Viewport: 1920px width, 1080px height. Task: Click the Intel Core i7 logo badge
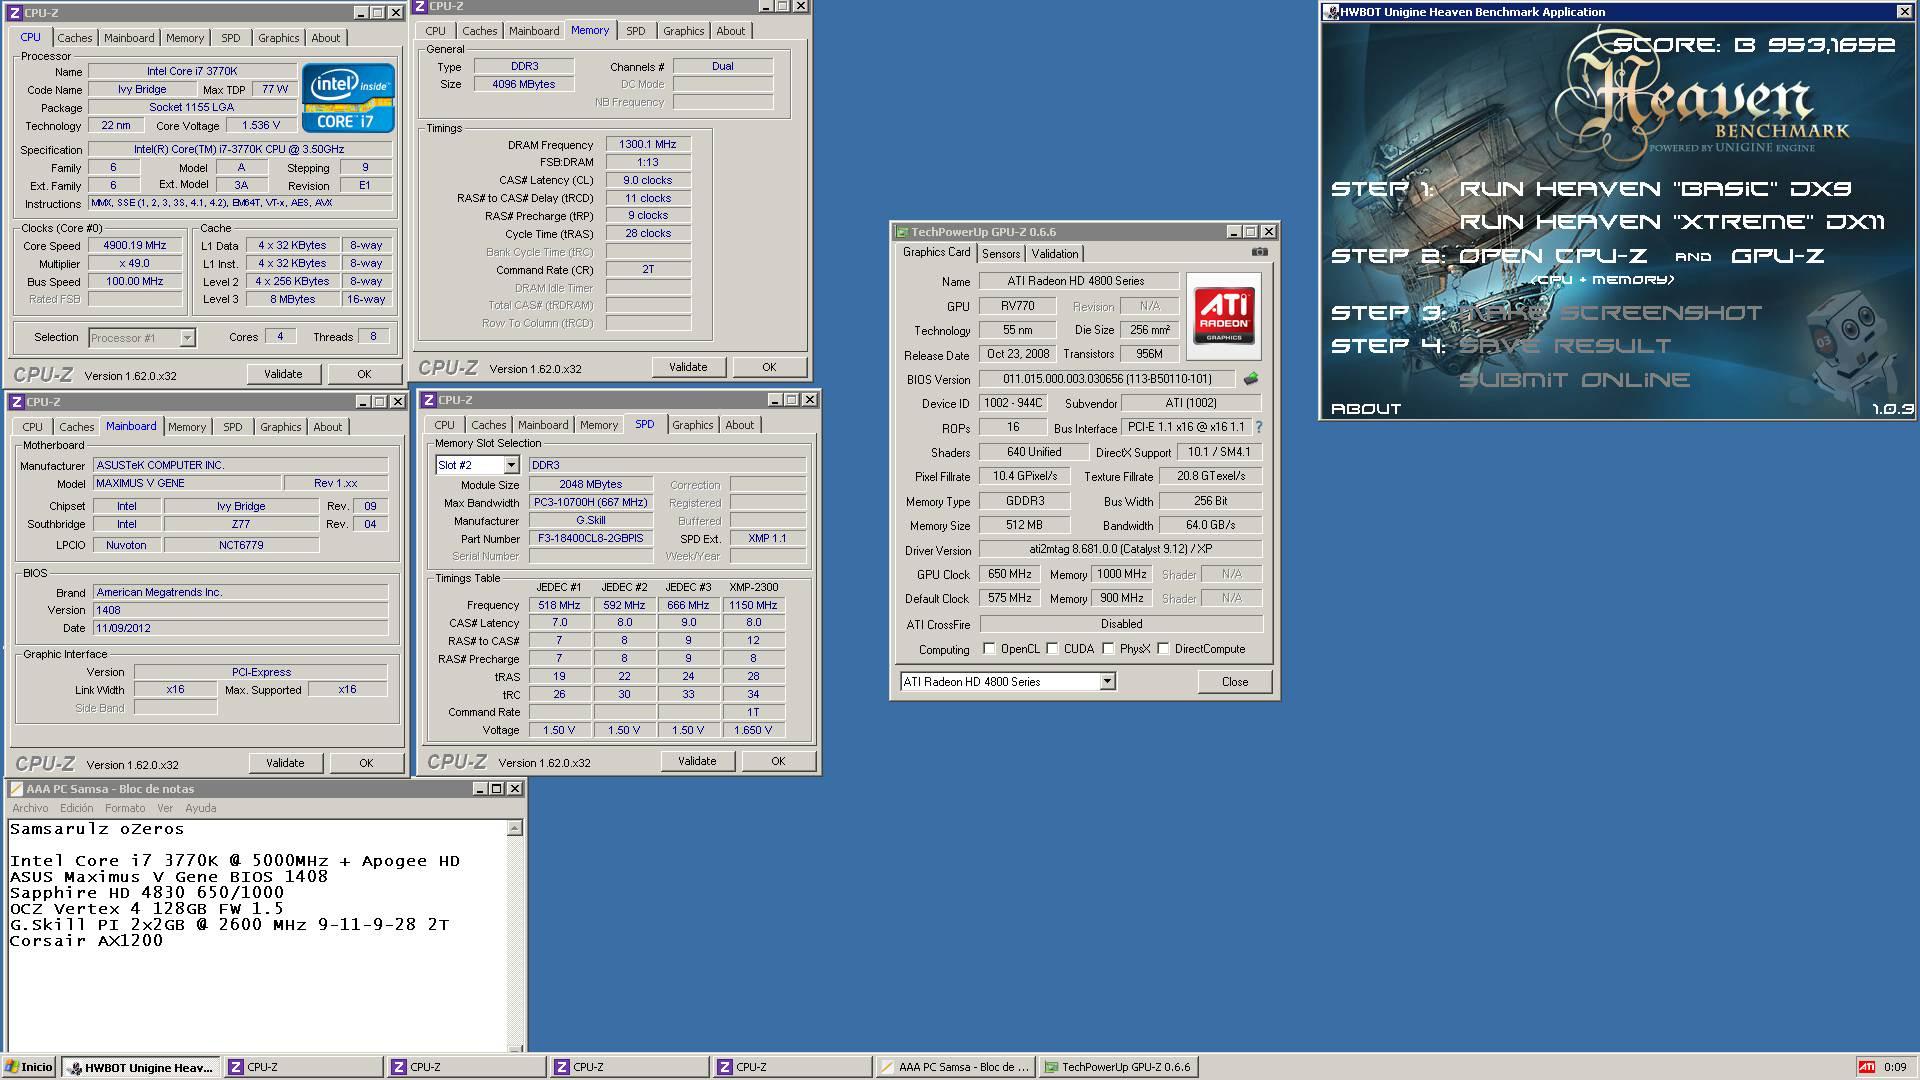[x=348, y=98]
